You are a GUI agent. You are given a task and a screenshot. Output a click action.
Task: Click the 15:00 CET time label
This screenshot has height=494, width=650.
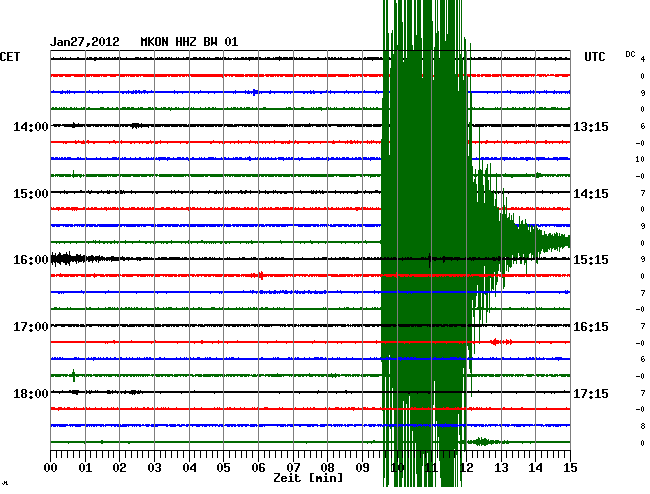pos(31,194)
